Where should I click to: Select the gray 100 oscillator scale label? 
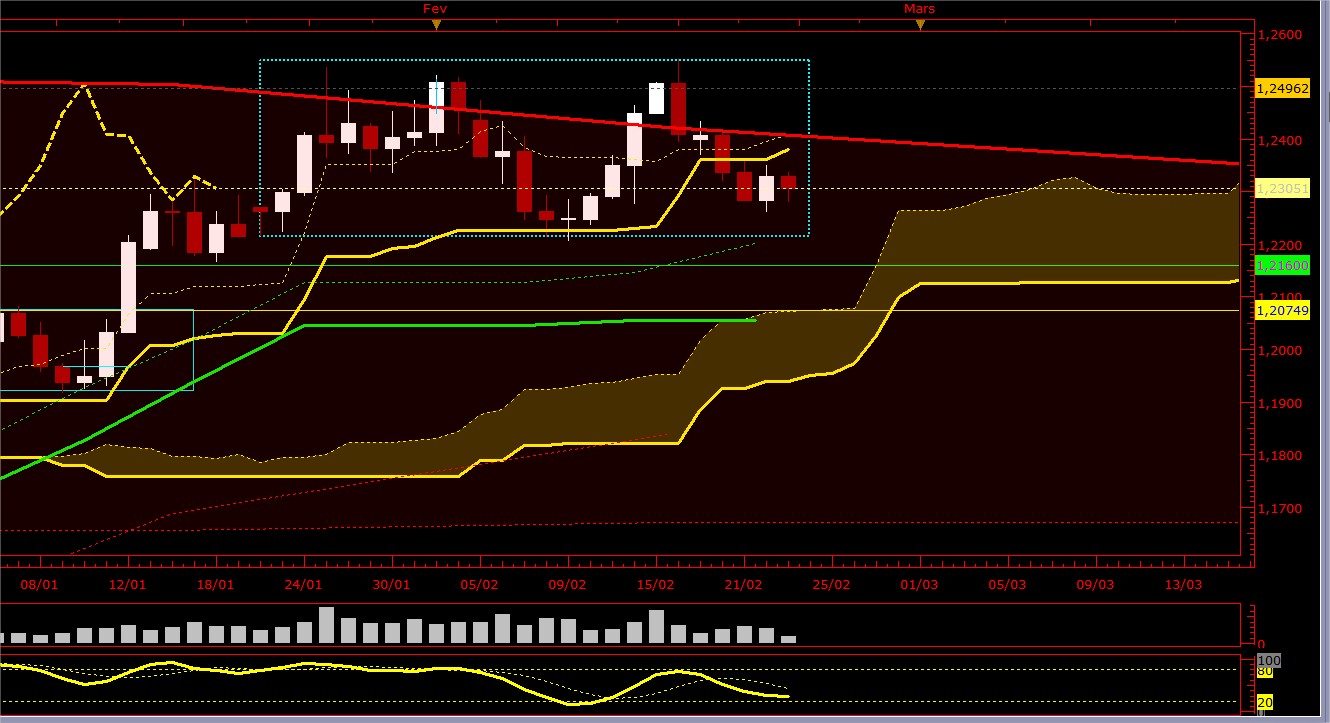pyautogui.click(x=1269, y=661)
